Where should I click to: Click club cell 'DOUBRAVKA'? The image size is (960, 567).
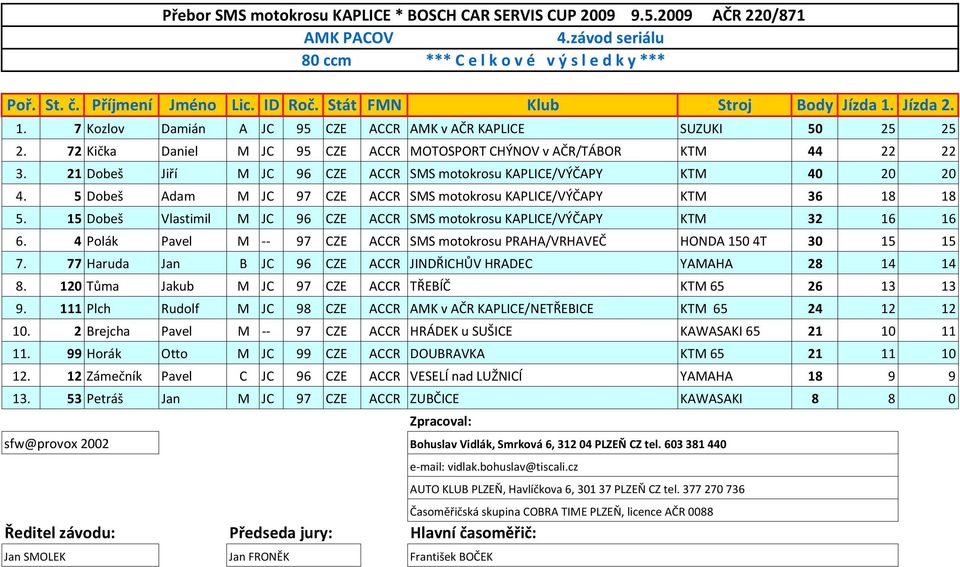pyautogui.click(x=542, y=354)
